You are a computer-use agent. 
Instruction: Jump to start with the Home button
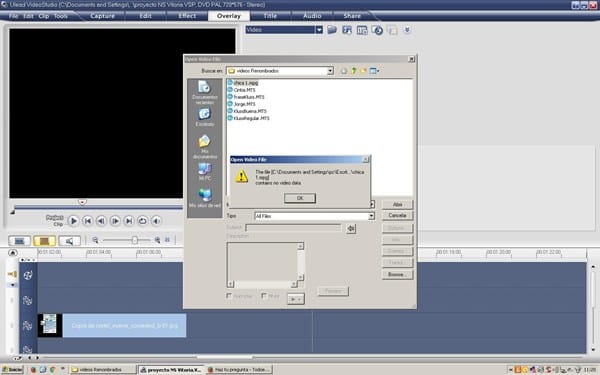coord(87,221)
